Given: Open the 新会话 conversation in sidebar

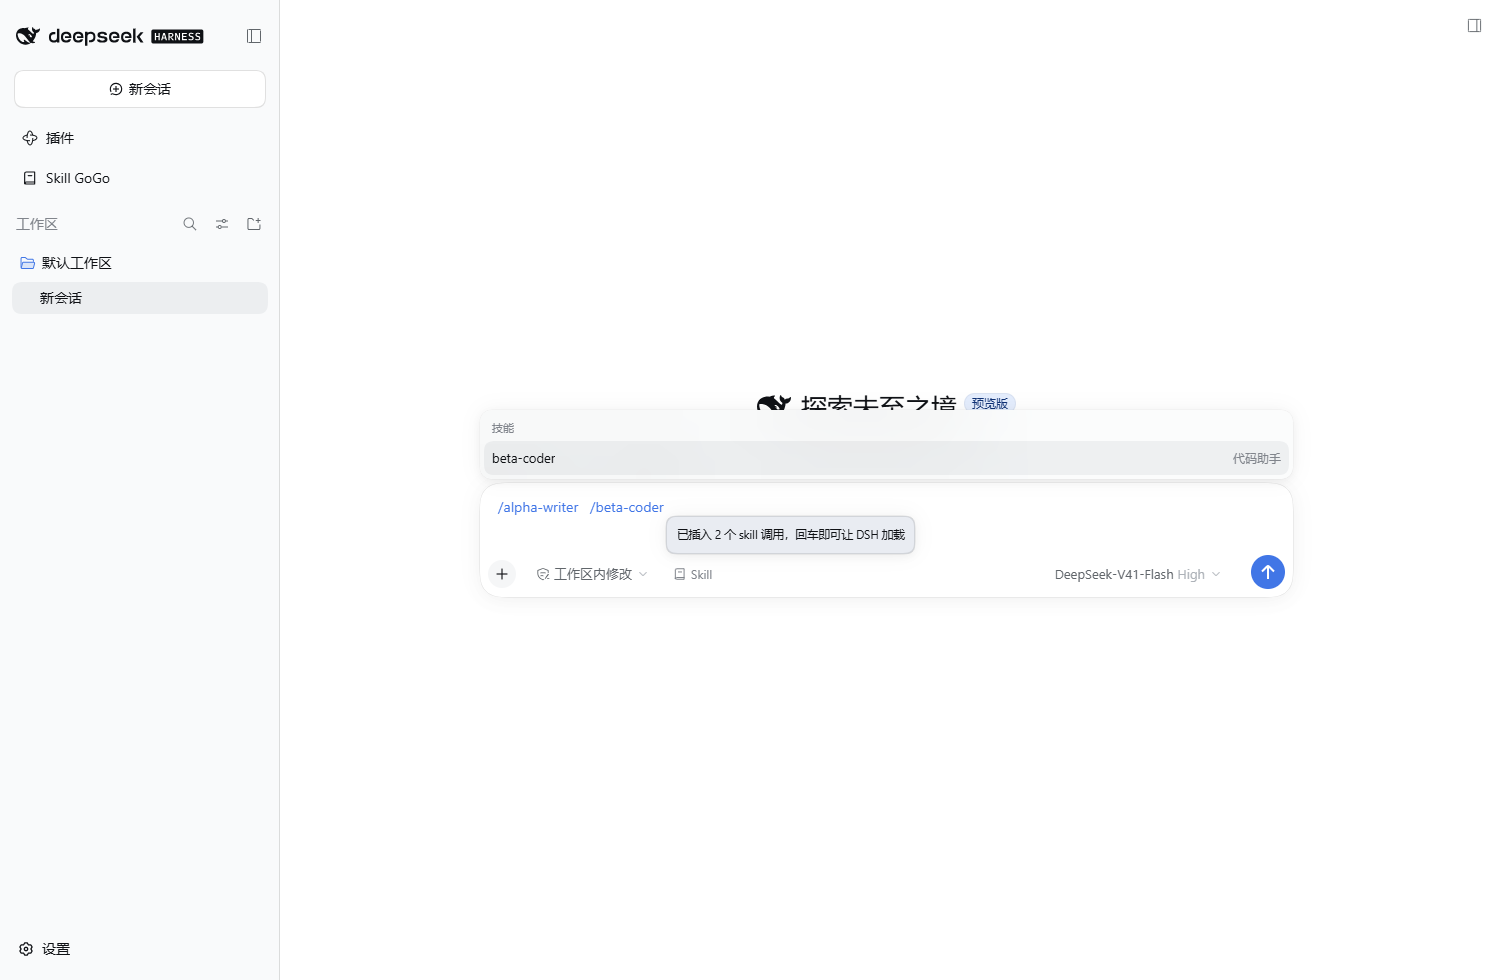Looking at the screenshot, I should pyautogui.click(x=140, y=298).
